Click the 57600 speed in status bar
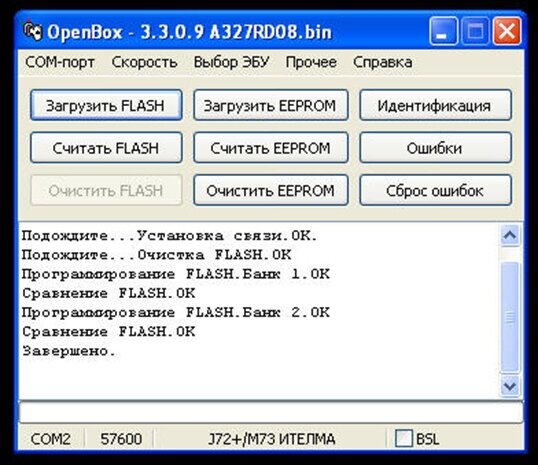Screen dimensions: 538x465 click(121, 439)
